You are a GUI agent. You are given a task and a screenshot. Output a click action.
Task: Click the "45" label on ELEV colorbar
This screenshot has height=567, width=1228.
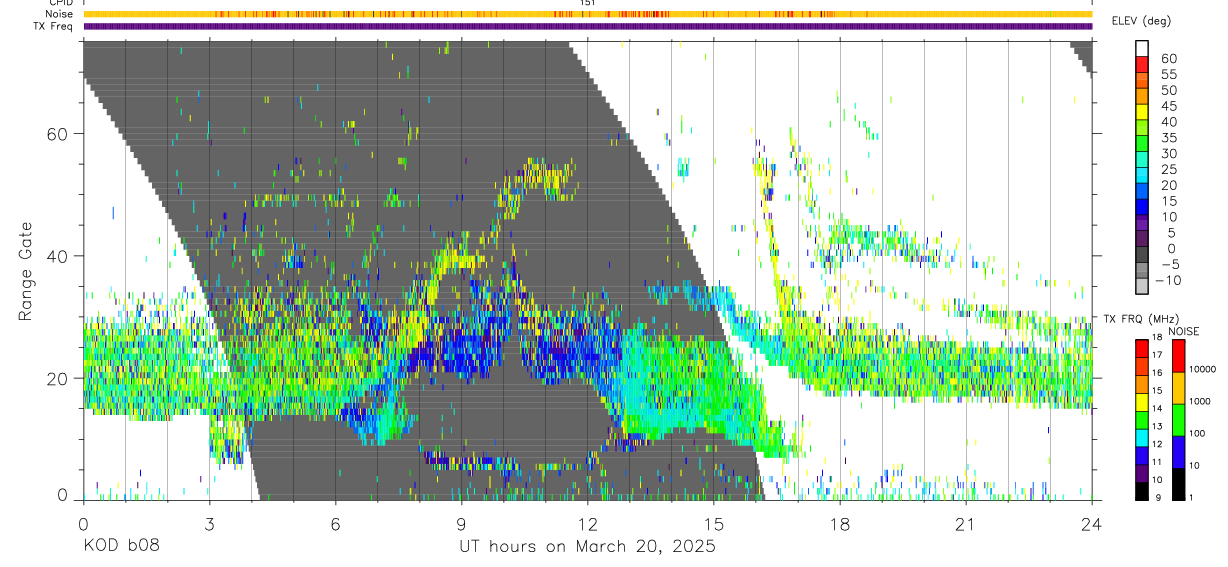pyautogui.click(x=1169, y=106)
